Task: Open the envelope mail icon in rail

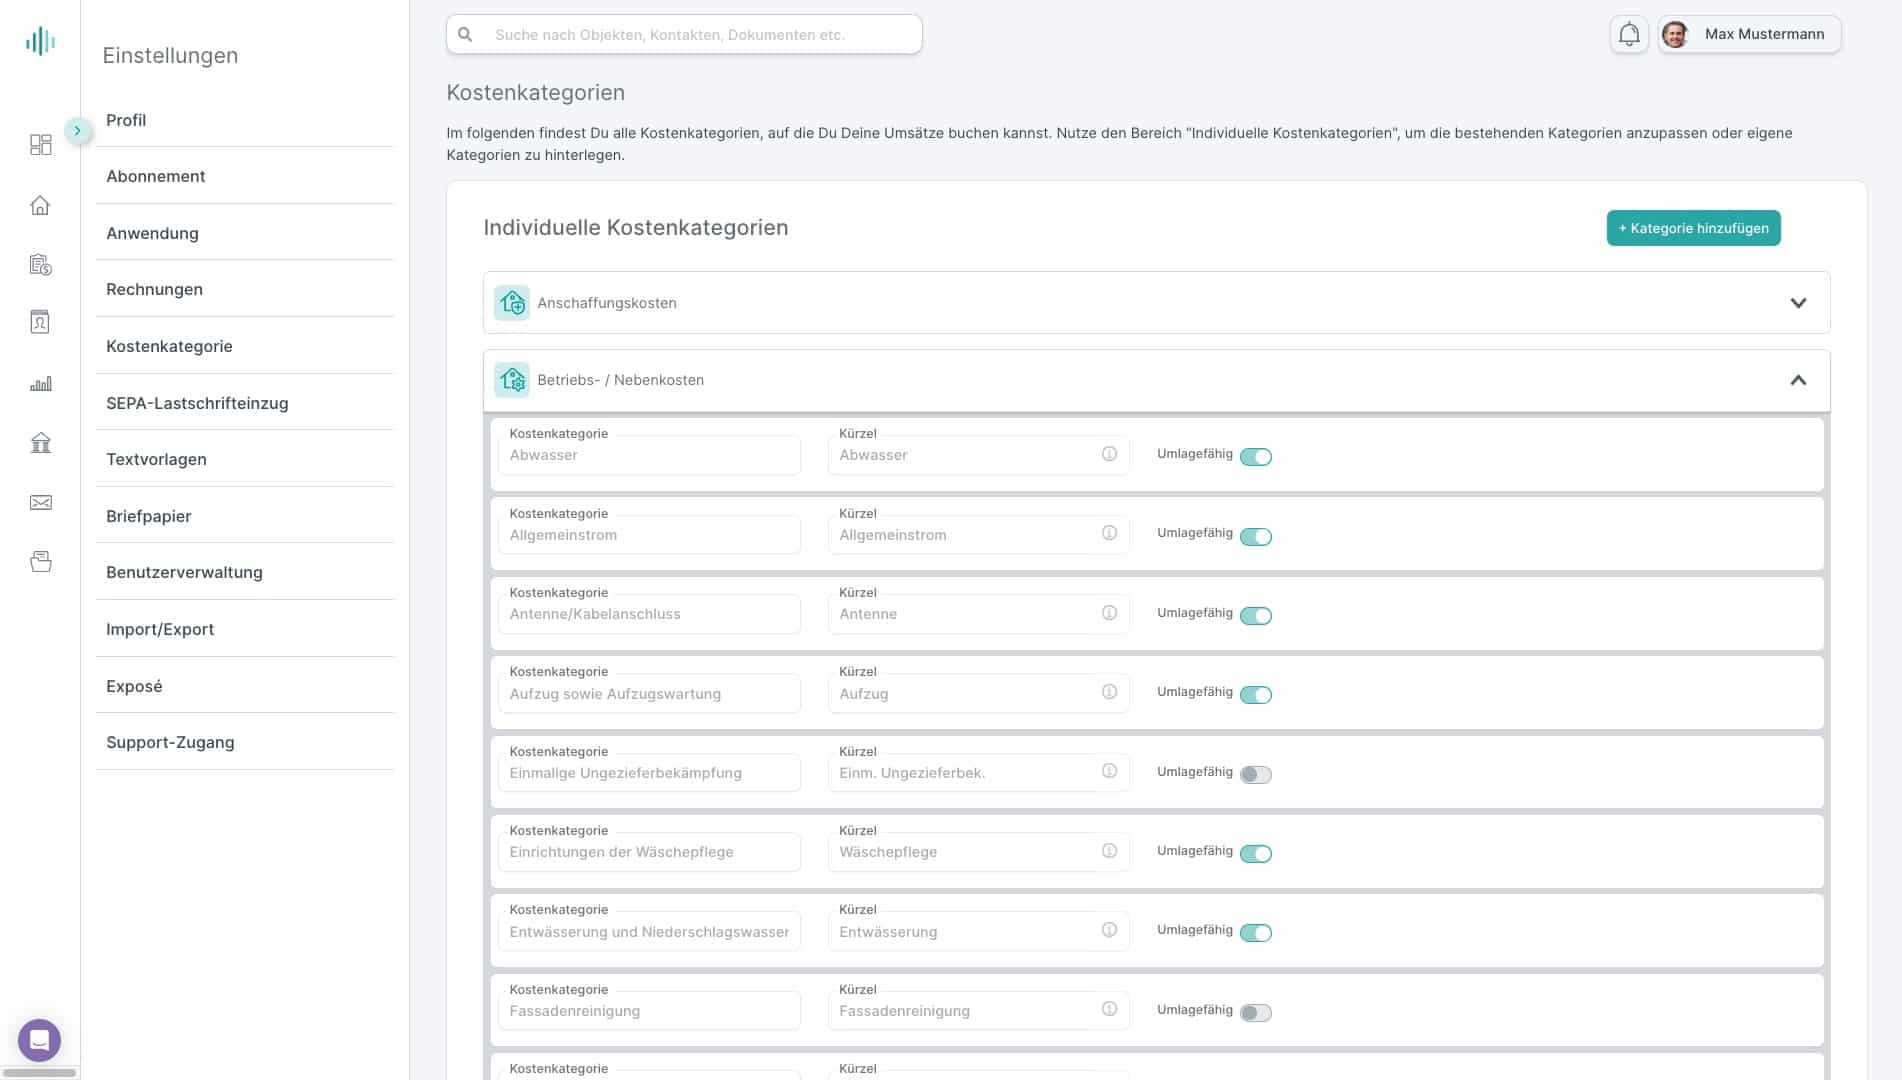Action: 40,503
